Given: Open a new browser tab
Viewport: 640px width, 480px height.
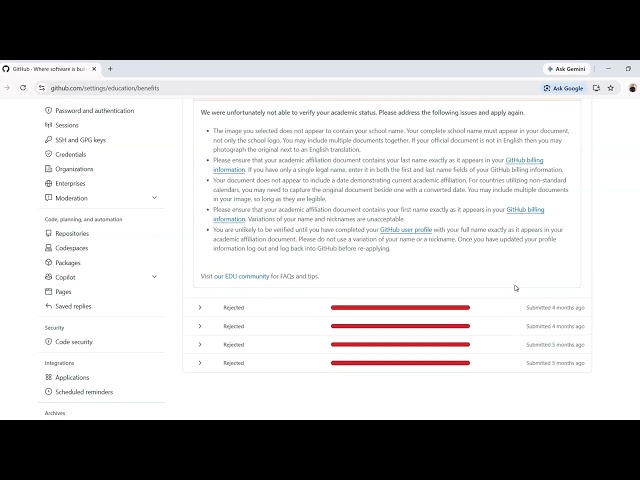Looking at the screenshot, I should pos(110,69).
